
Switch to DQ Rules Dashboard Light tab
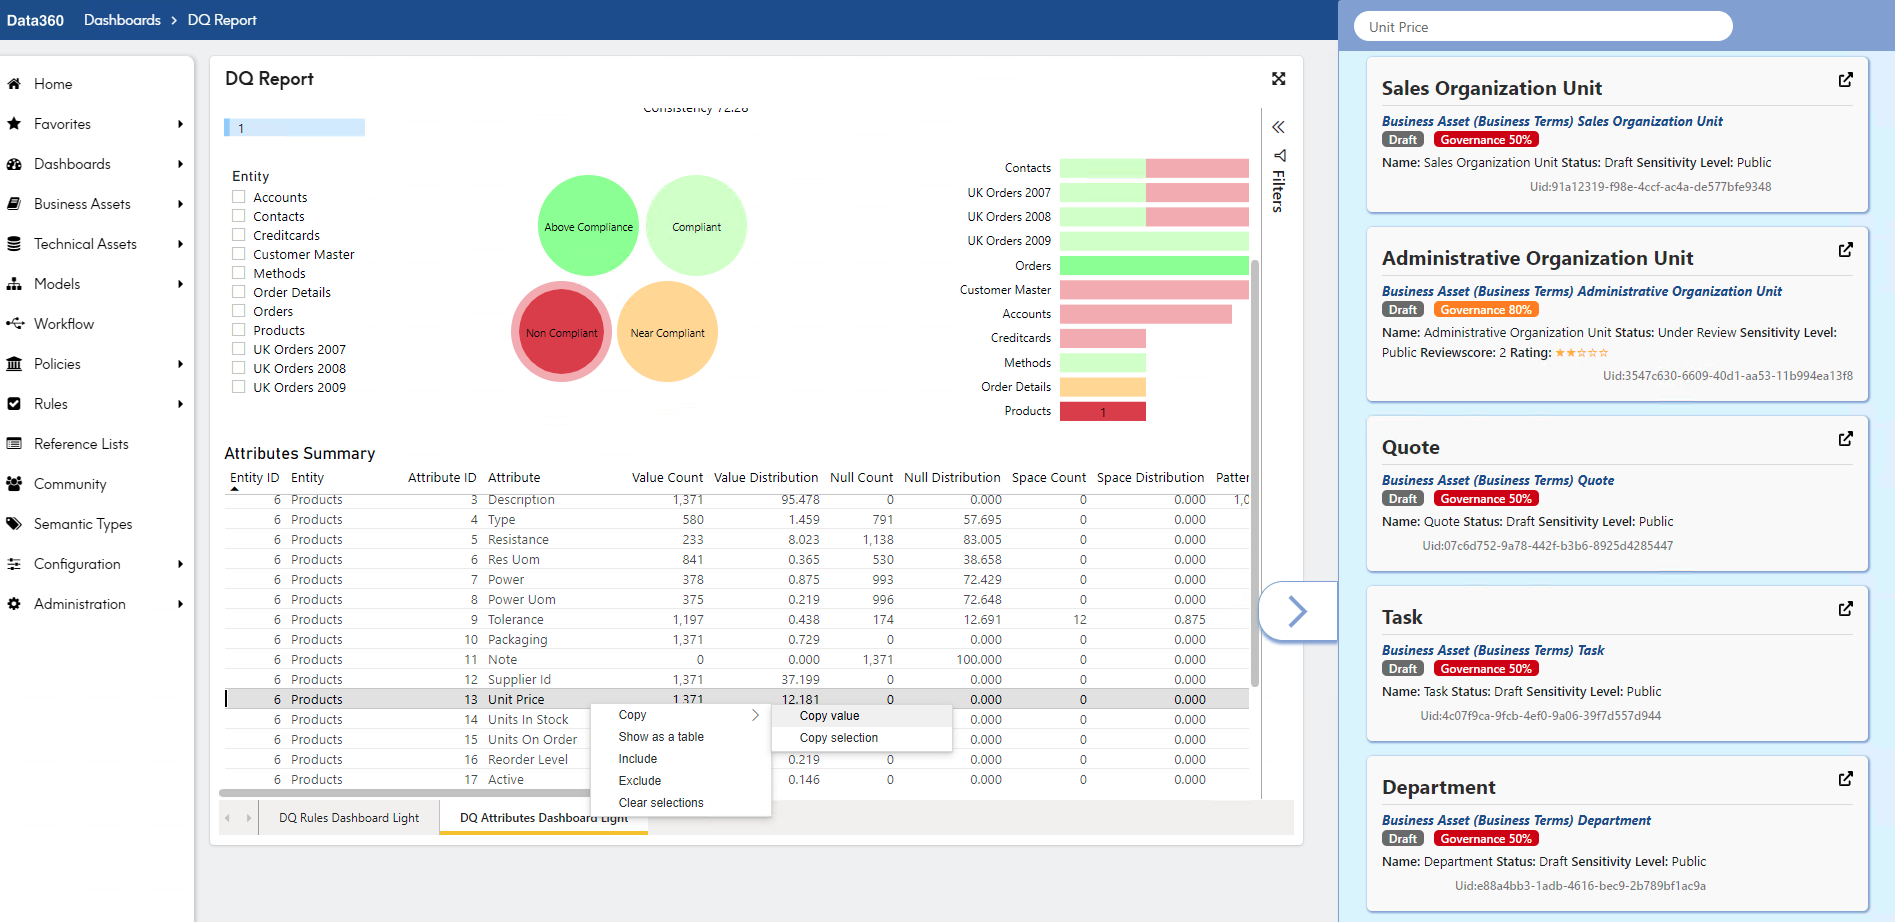click(349, 818)
